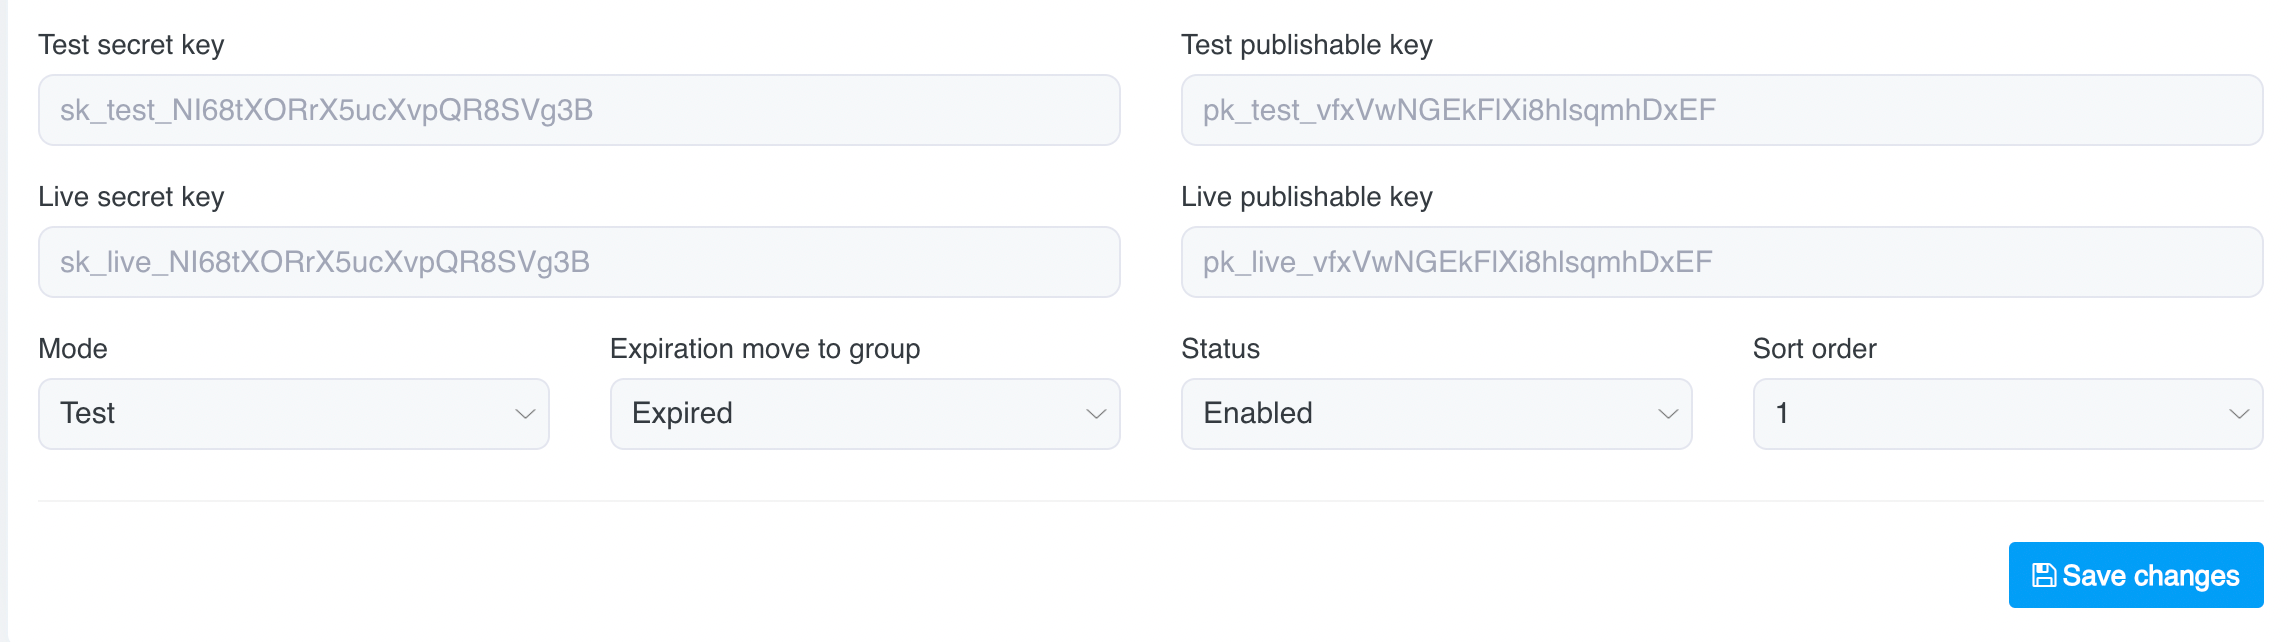Click the Live publishable key label

tap(1306, 197)
